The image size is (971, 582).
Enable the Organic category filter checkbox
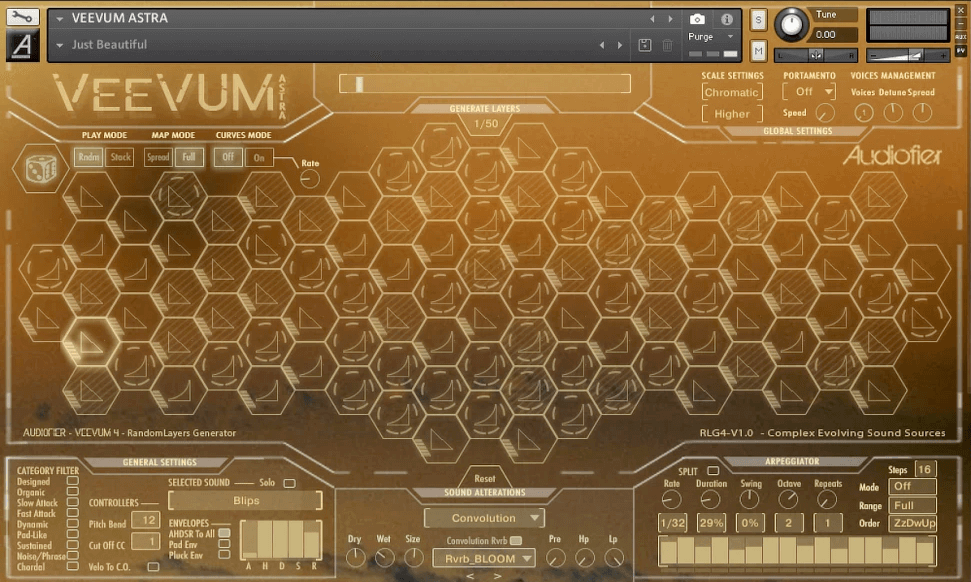(x=72, y=493)
